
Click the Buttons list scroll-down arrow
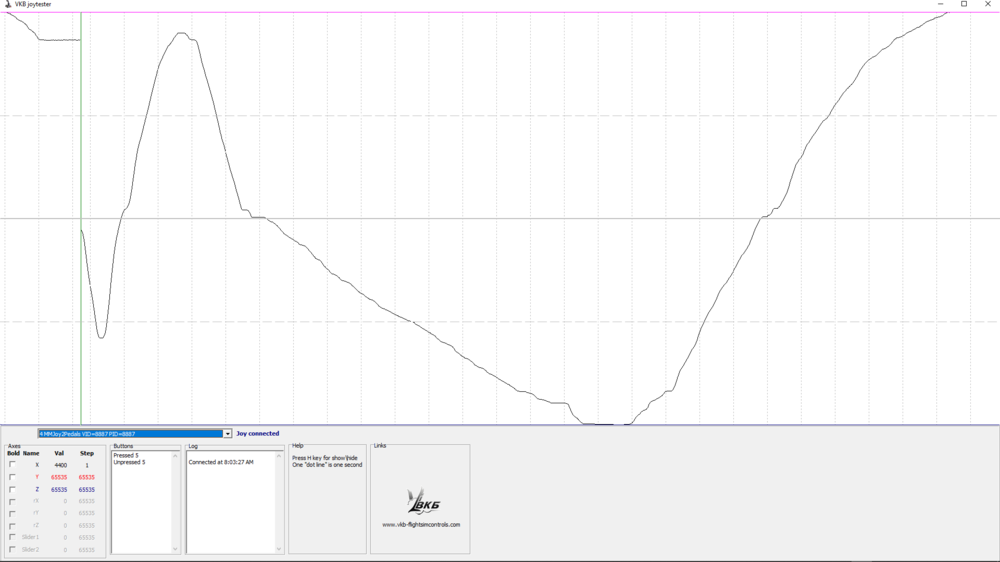[x=175, y=549]
